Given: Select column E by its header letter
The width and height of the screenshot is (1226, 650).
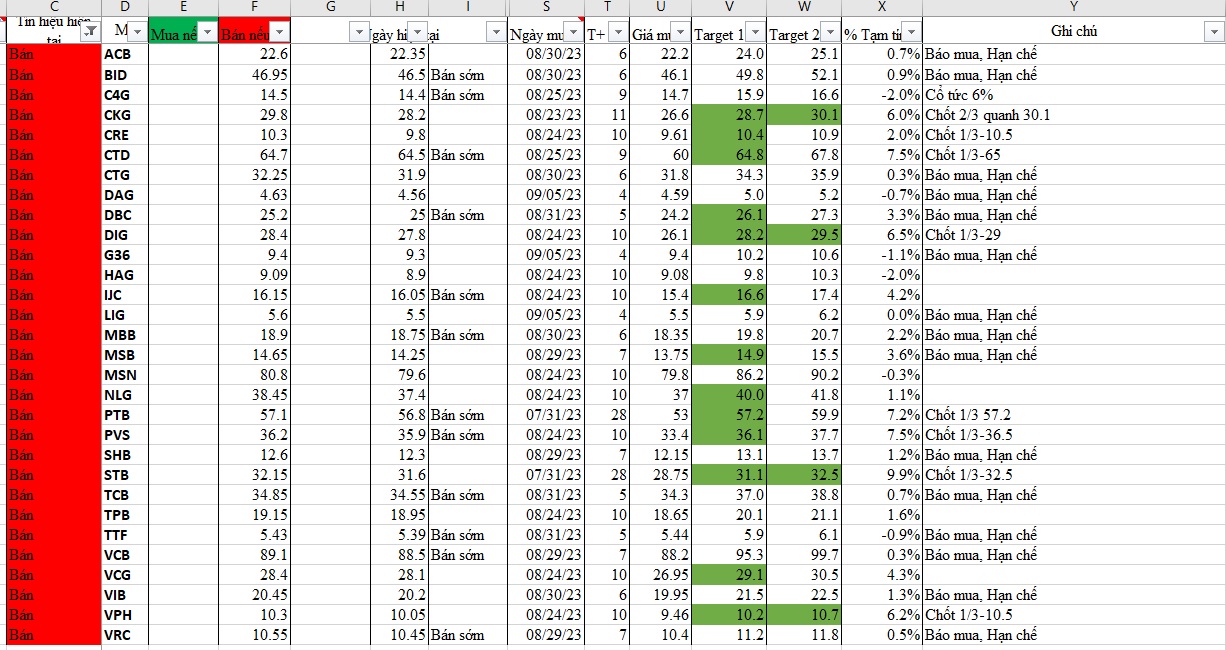Looking at the screenshot, I should 184,8.
